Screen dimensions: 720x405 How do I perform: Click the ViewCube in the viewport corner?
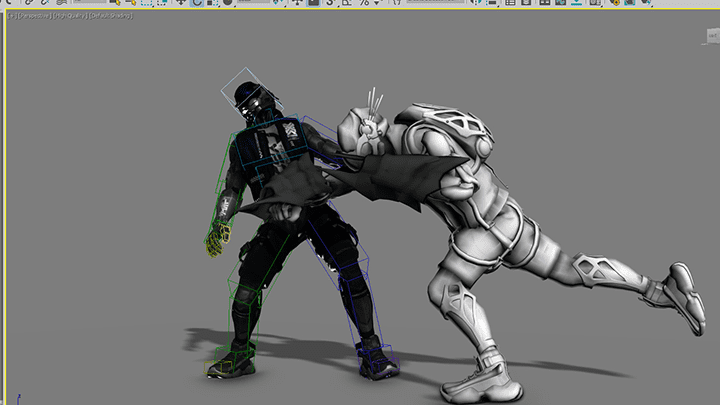(712, 36)
